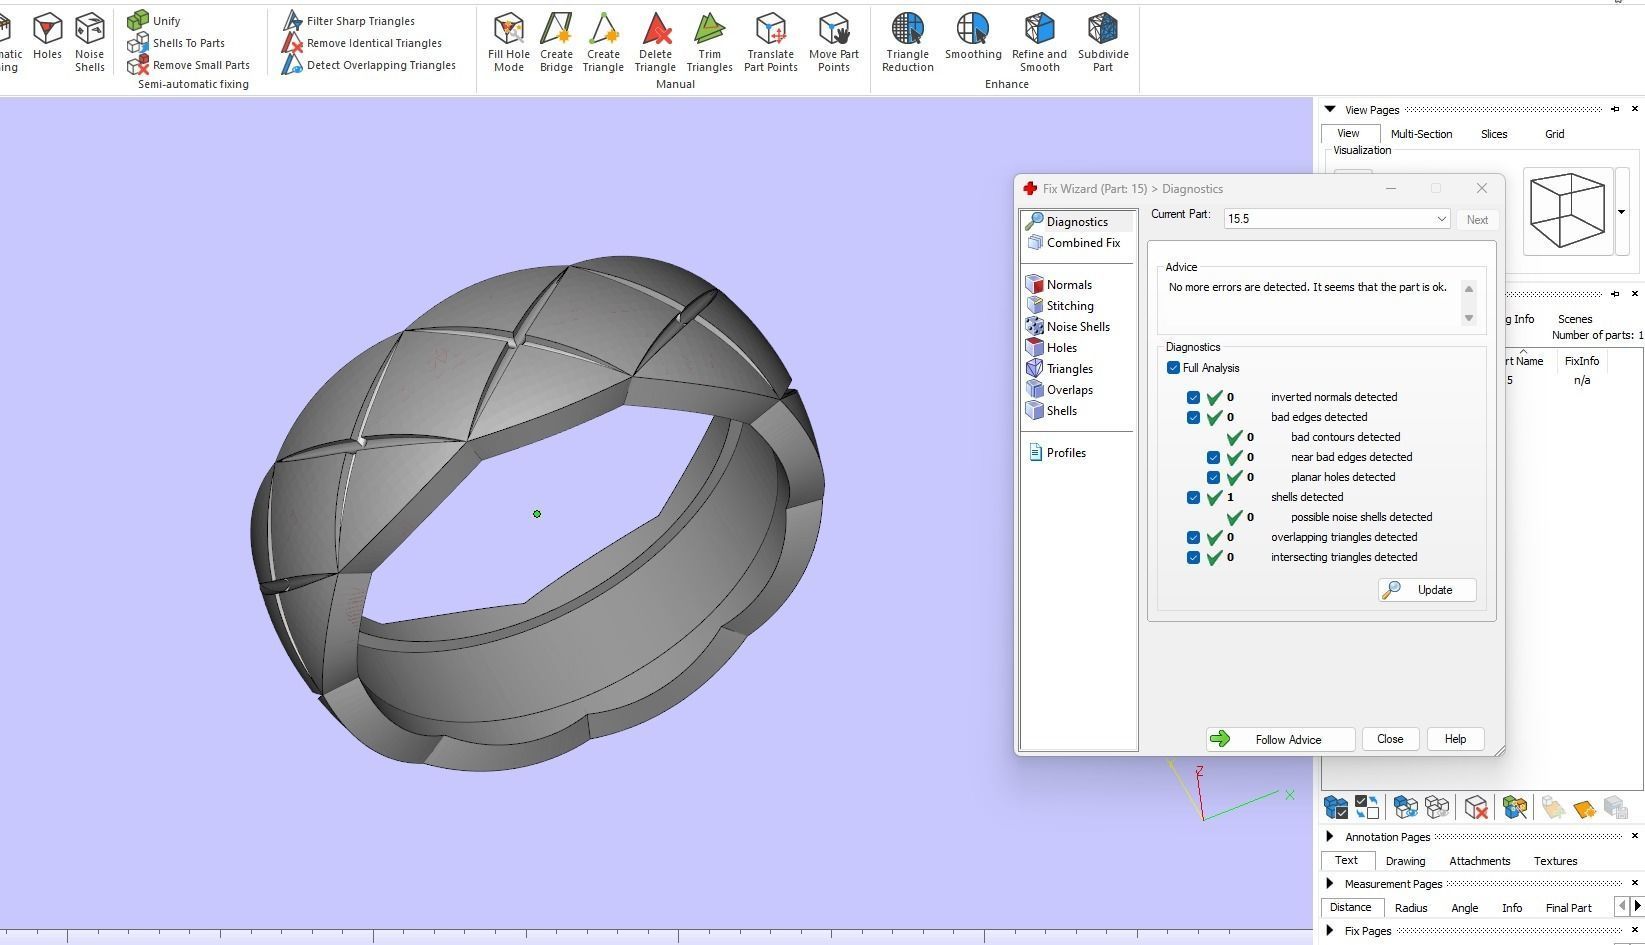Open view cube dropdown arrow
1645x945 pixels.
click(1621, 212)
